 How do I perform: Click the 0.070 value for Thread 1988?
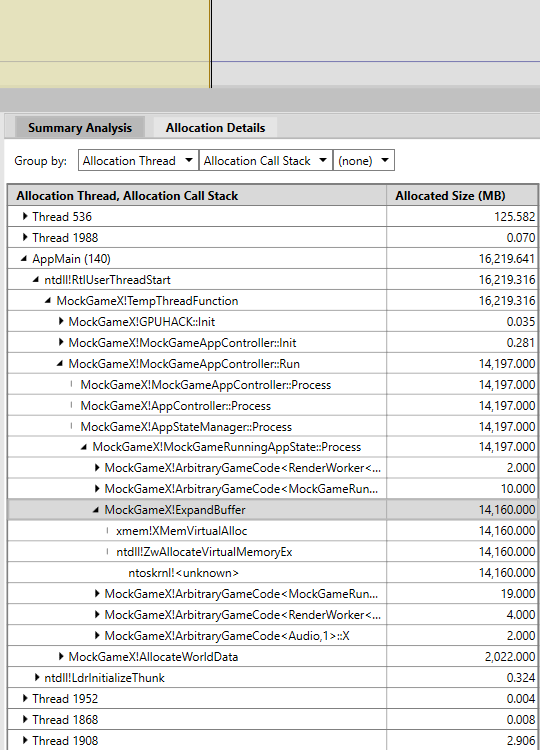(520, 238)
